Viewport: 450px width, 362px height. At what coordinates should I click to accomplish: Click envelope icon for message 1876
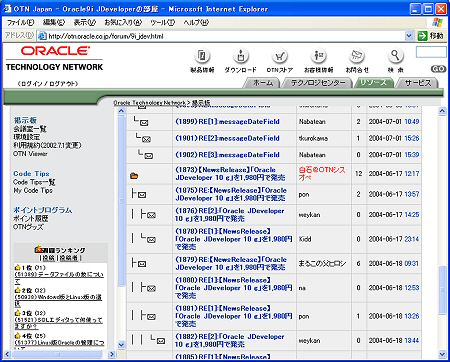point(151,215)
